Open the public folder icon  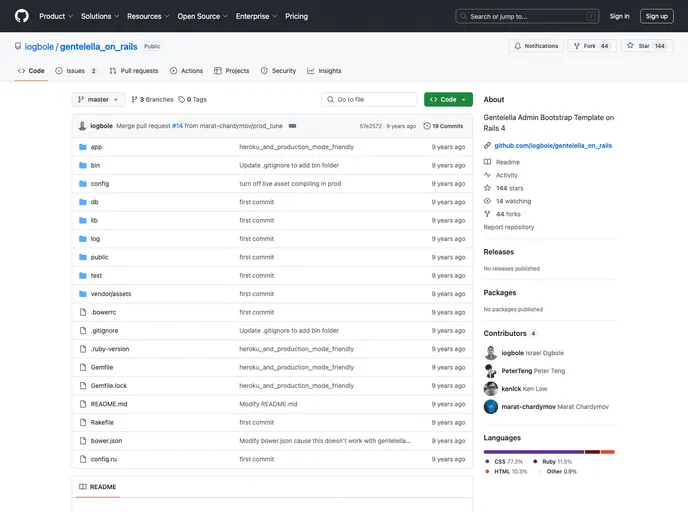(x=82, y=258)
